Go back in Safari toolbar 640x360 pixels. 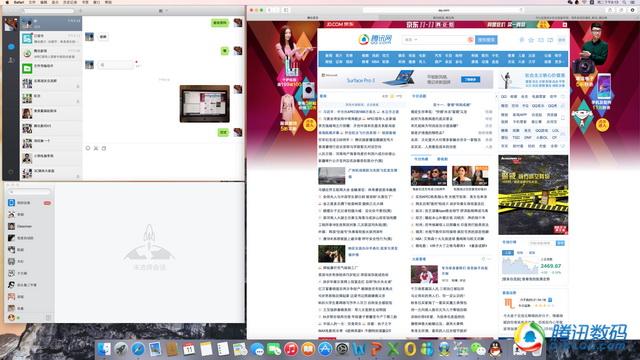coord(269,10)
